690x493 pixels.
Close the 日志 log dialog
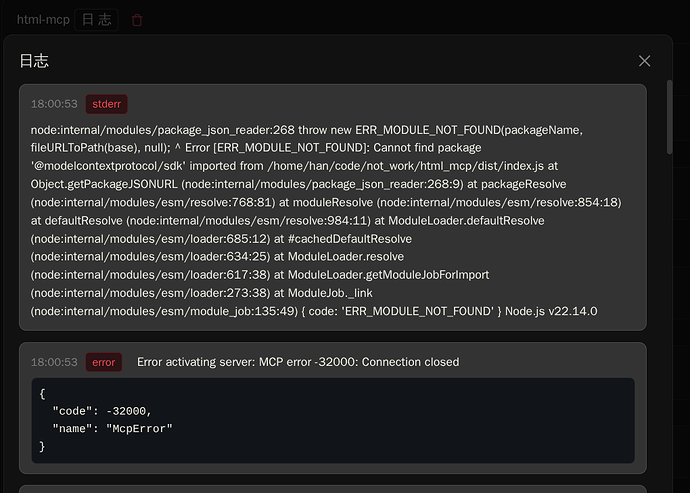[644, 61]
